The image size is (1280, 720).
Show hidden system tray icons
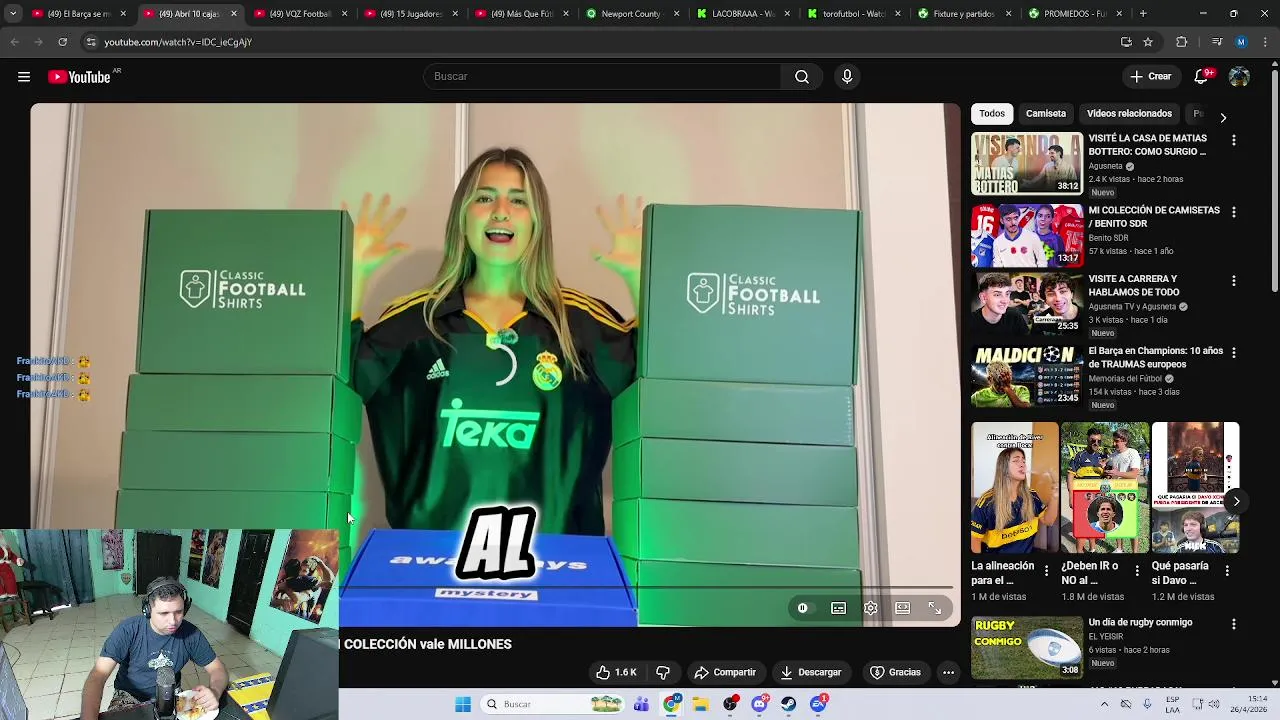(x=1104, y=704)
